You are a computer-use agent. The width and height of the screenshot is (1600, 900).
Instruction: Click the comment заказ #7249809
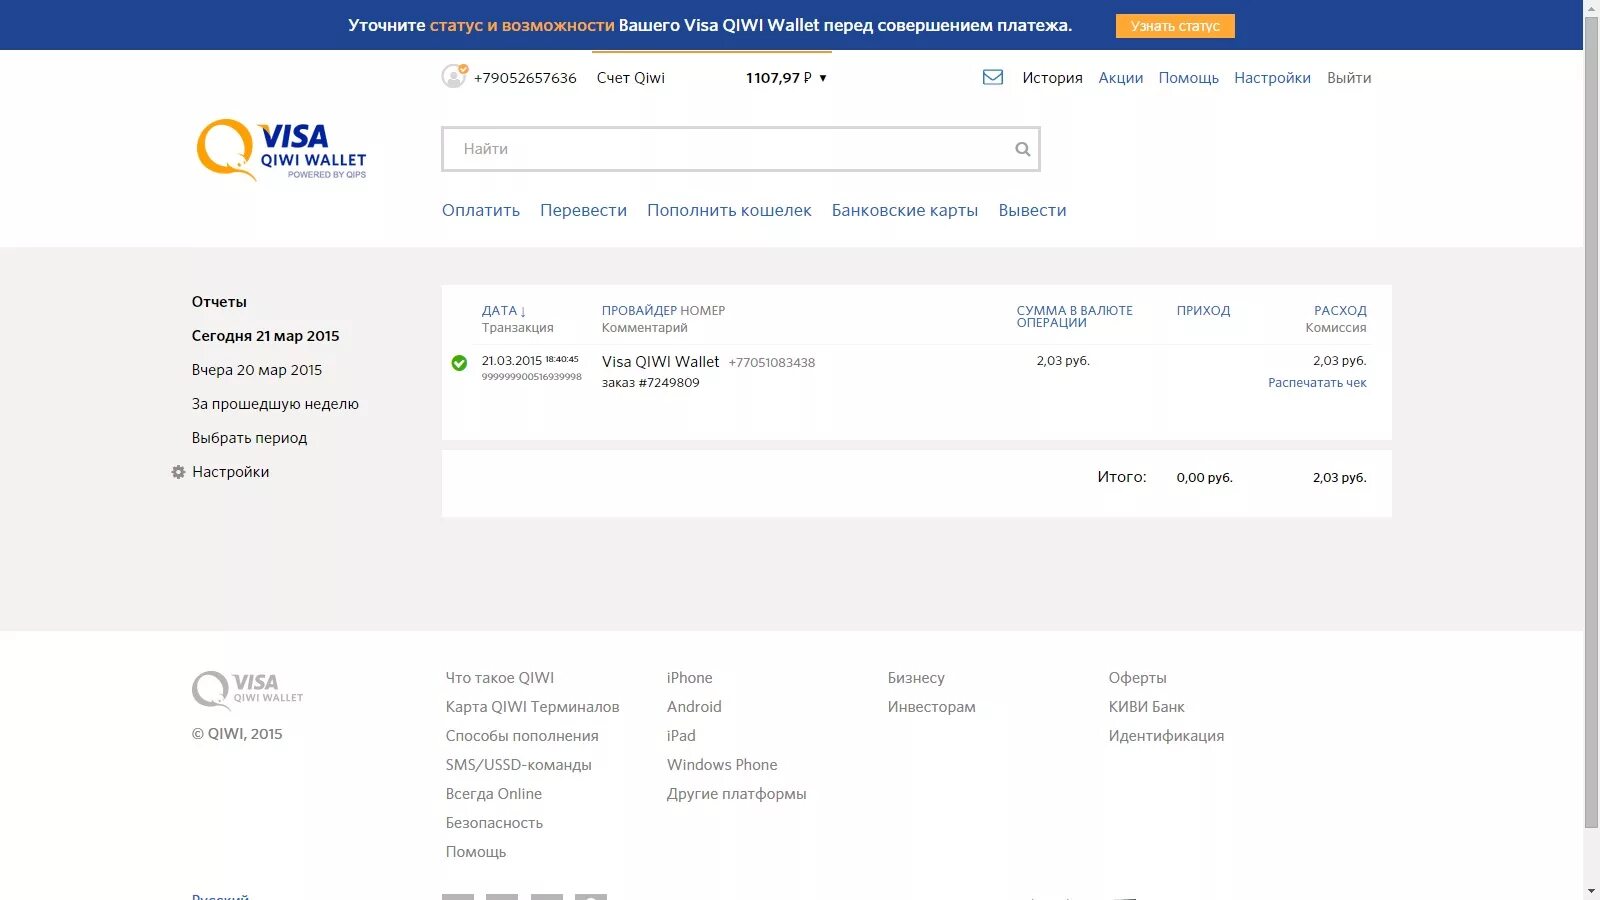tap(650, 383)
